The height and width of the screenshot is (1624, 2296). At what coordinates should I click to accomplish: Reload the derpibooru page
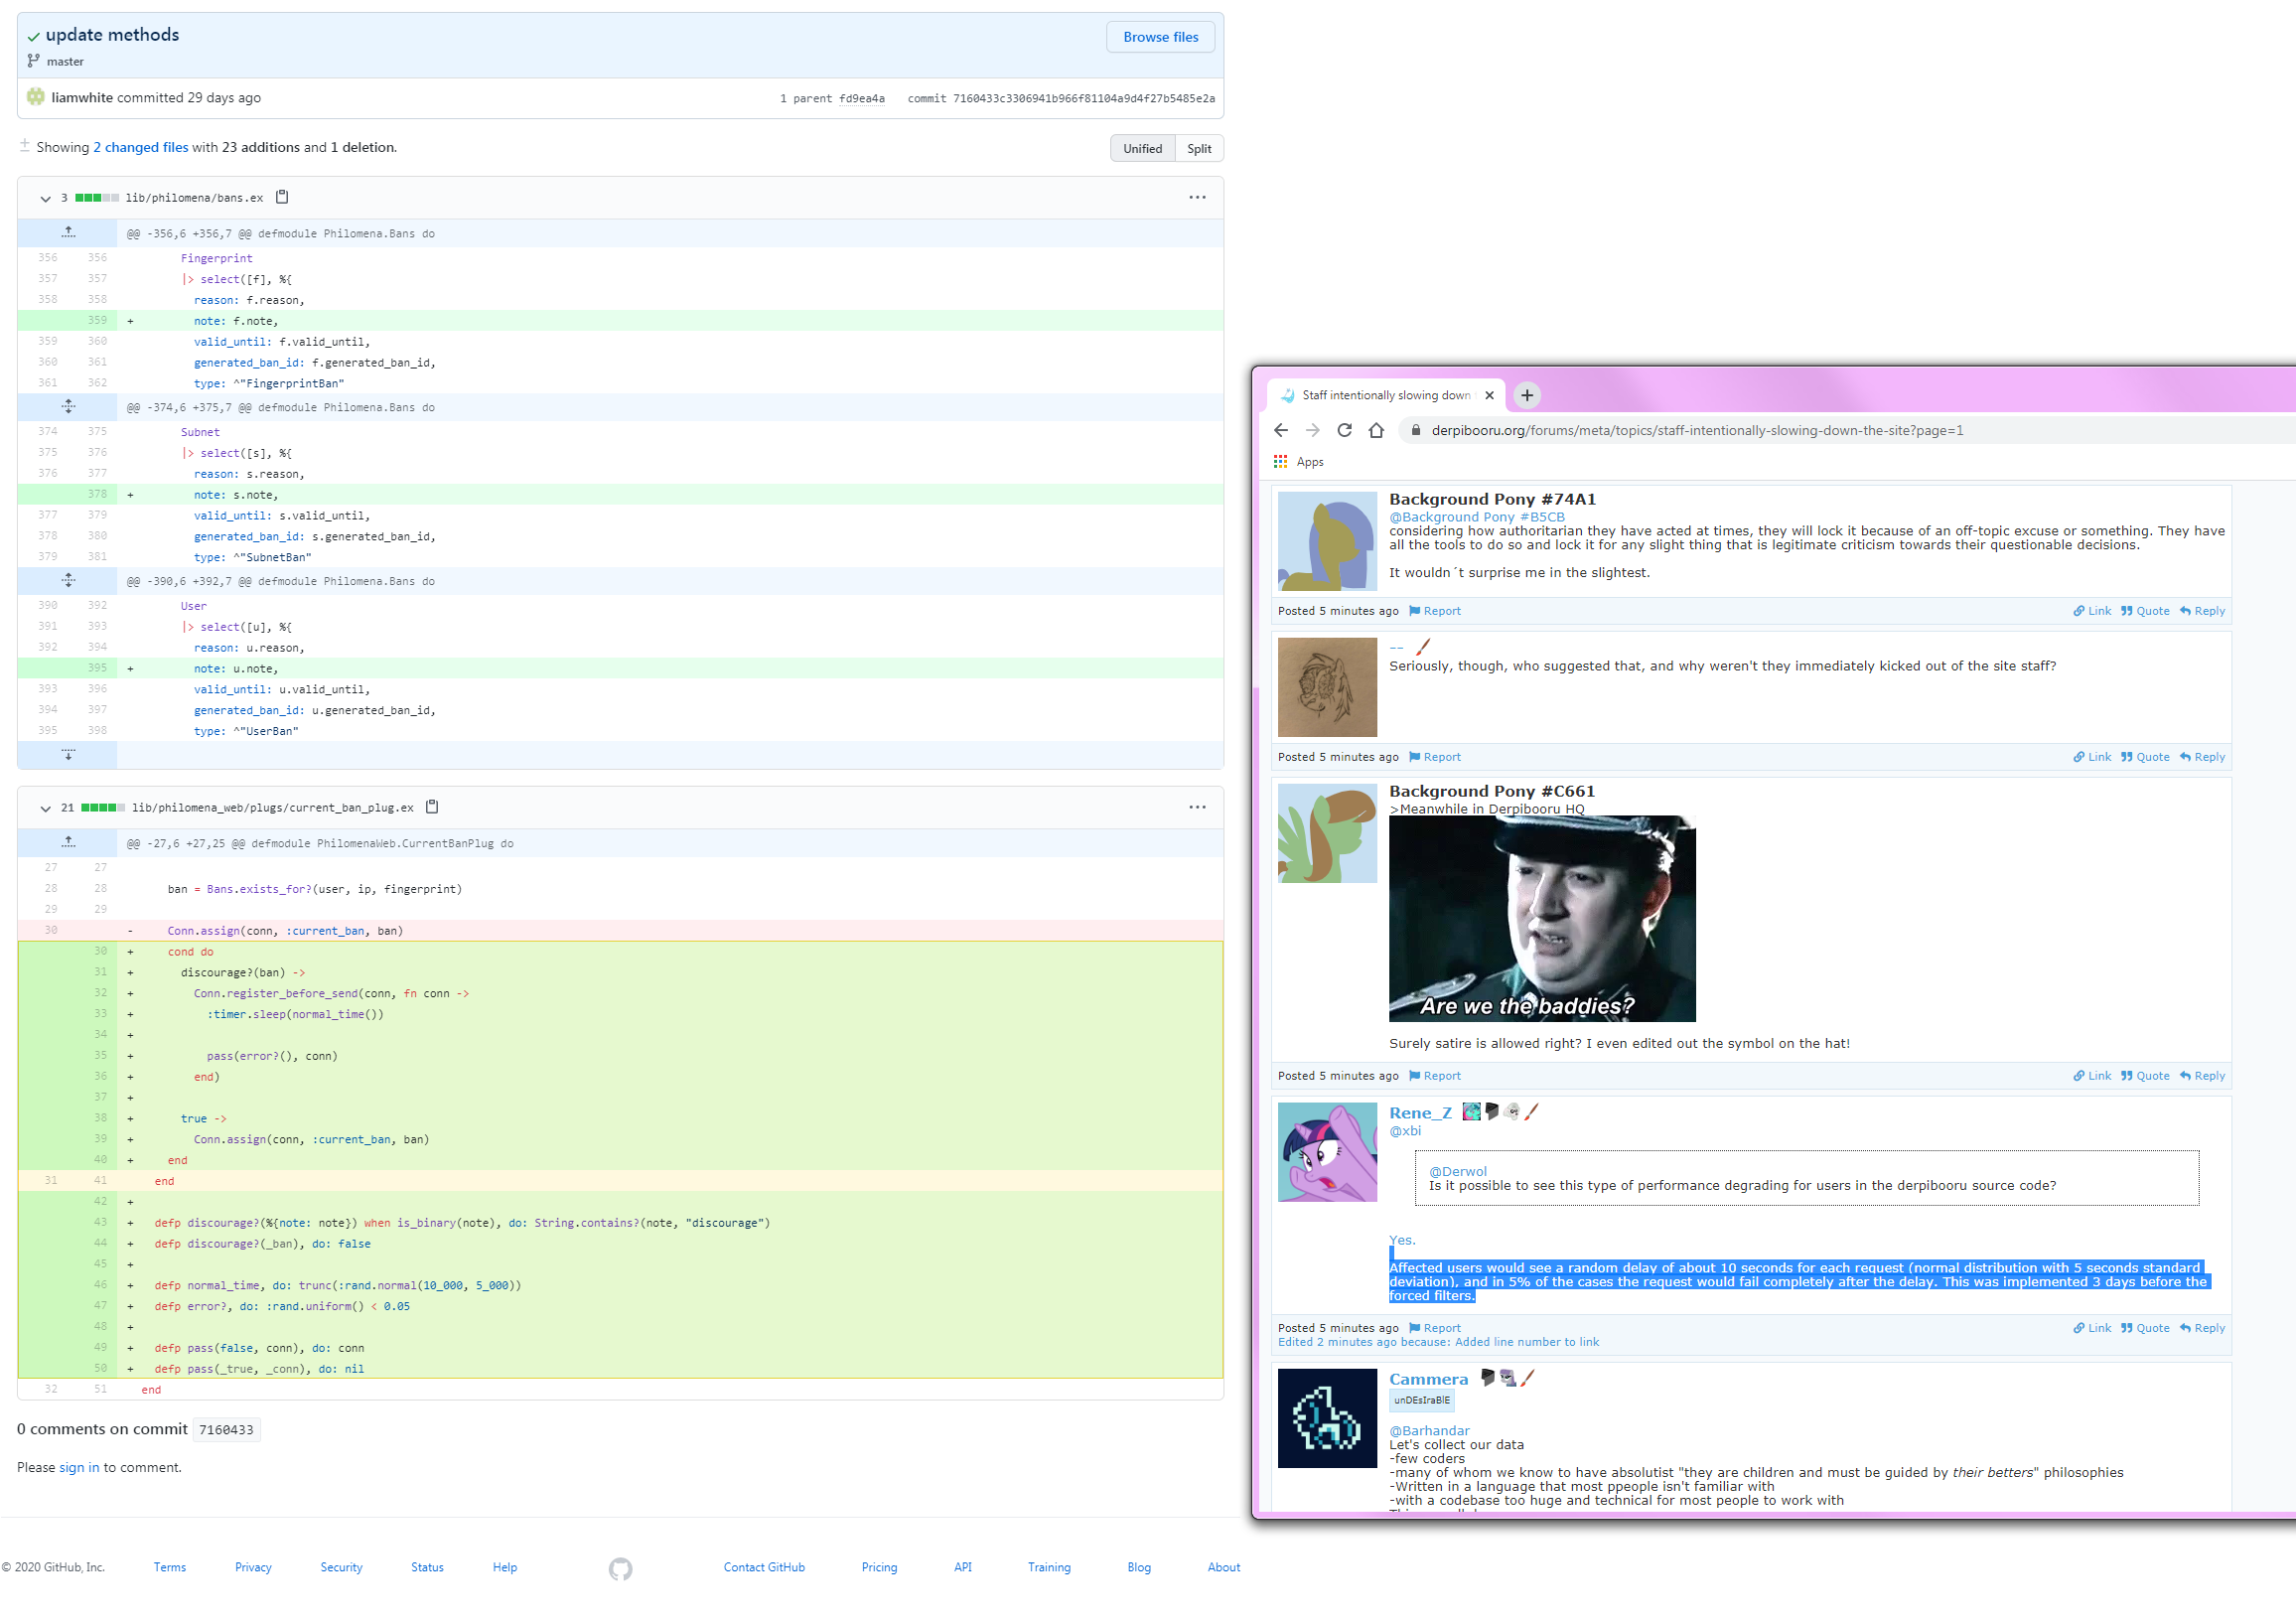click(1345, 431)
